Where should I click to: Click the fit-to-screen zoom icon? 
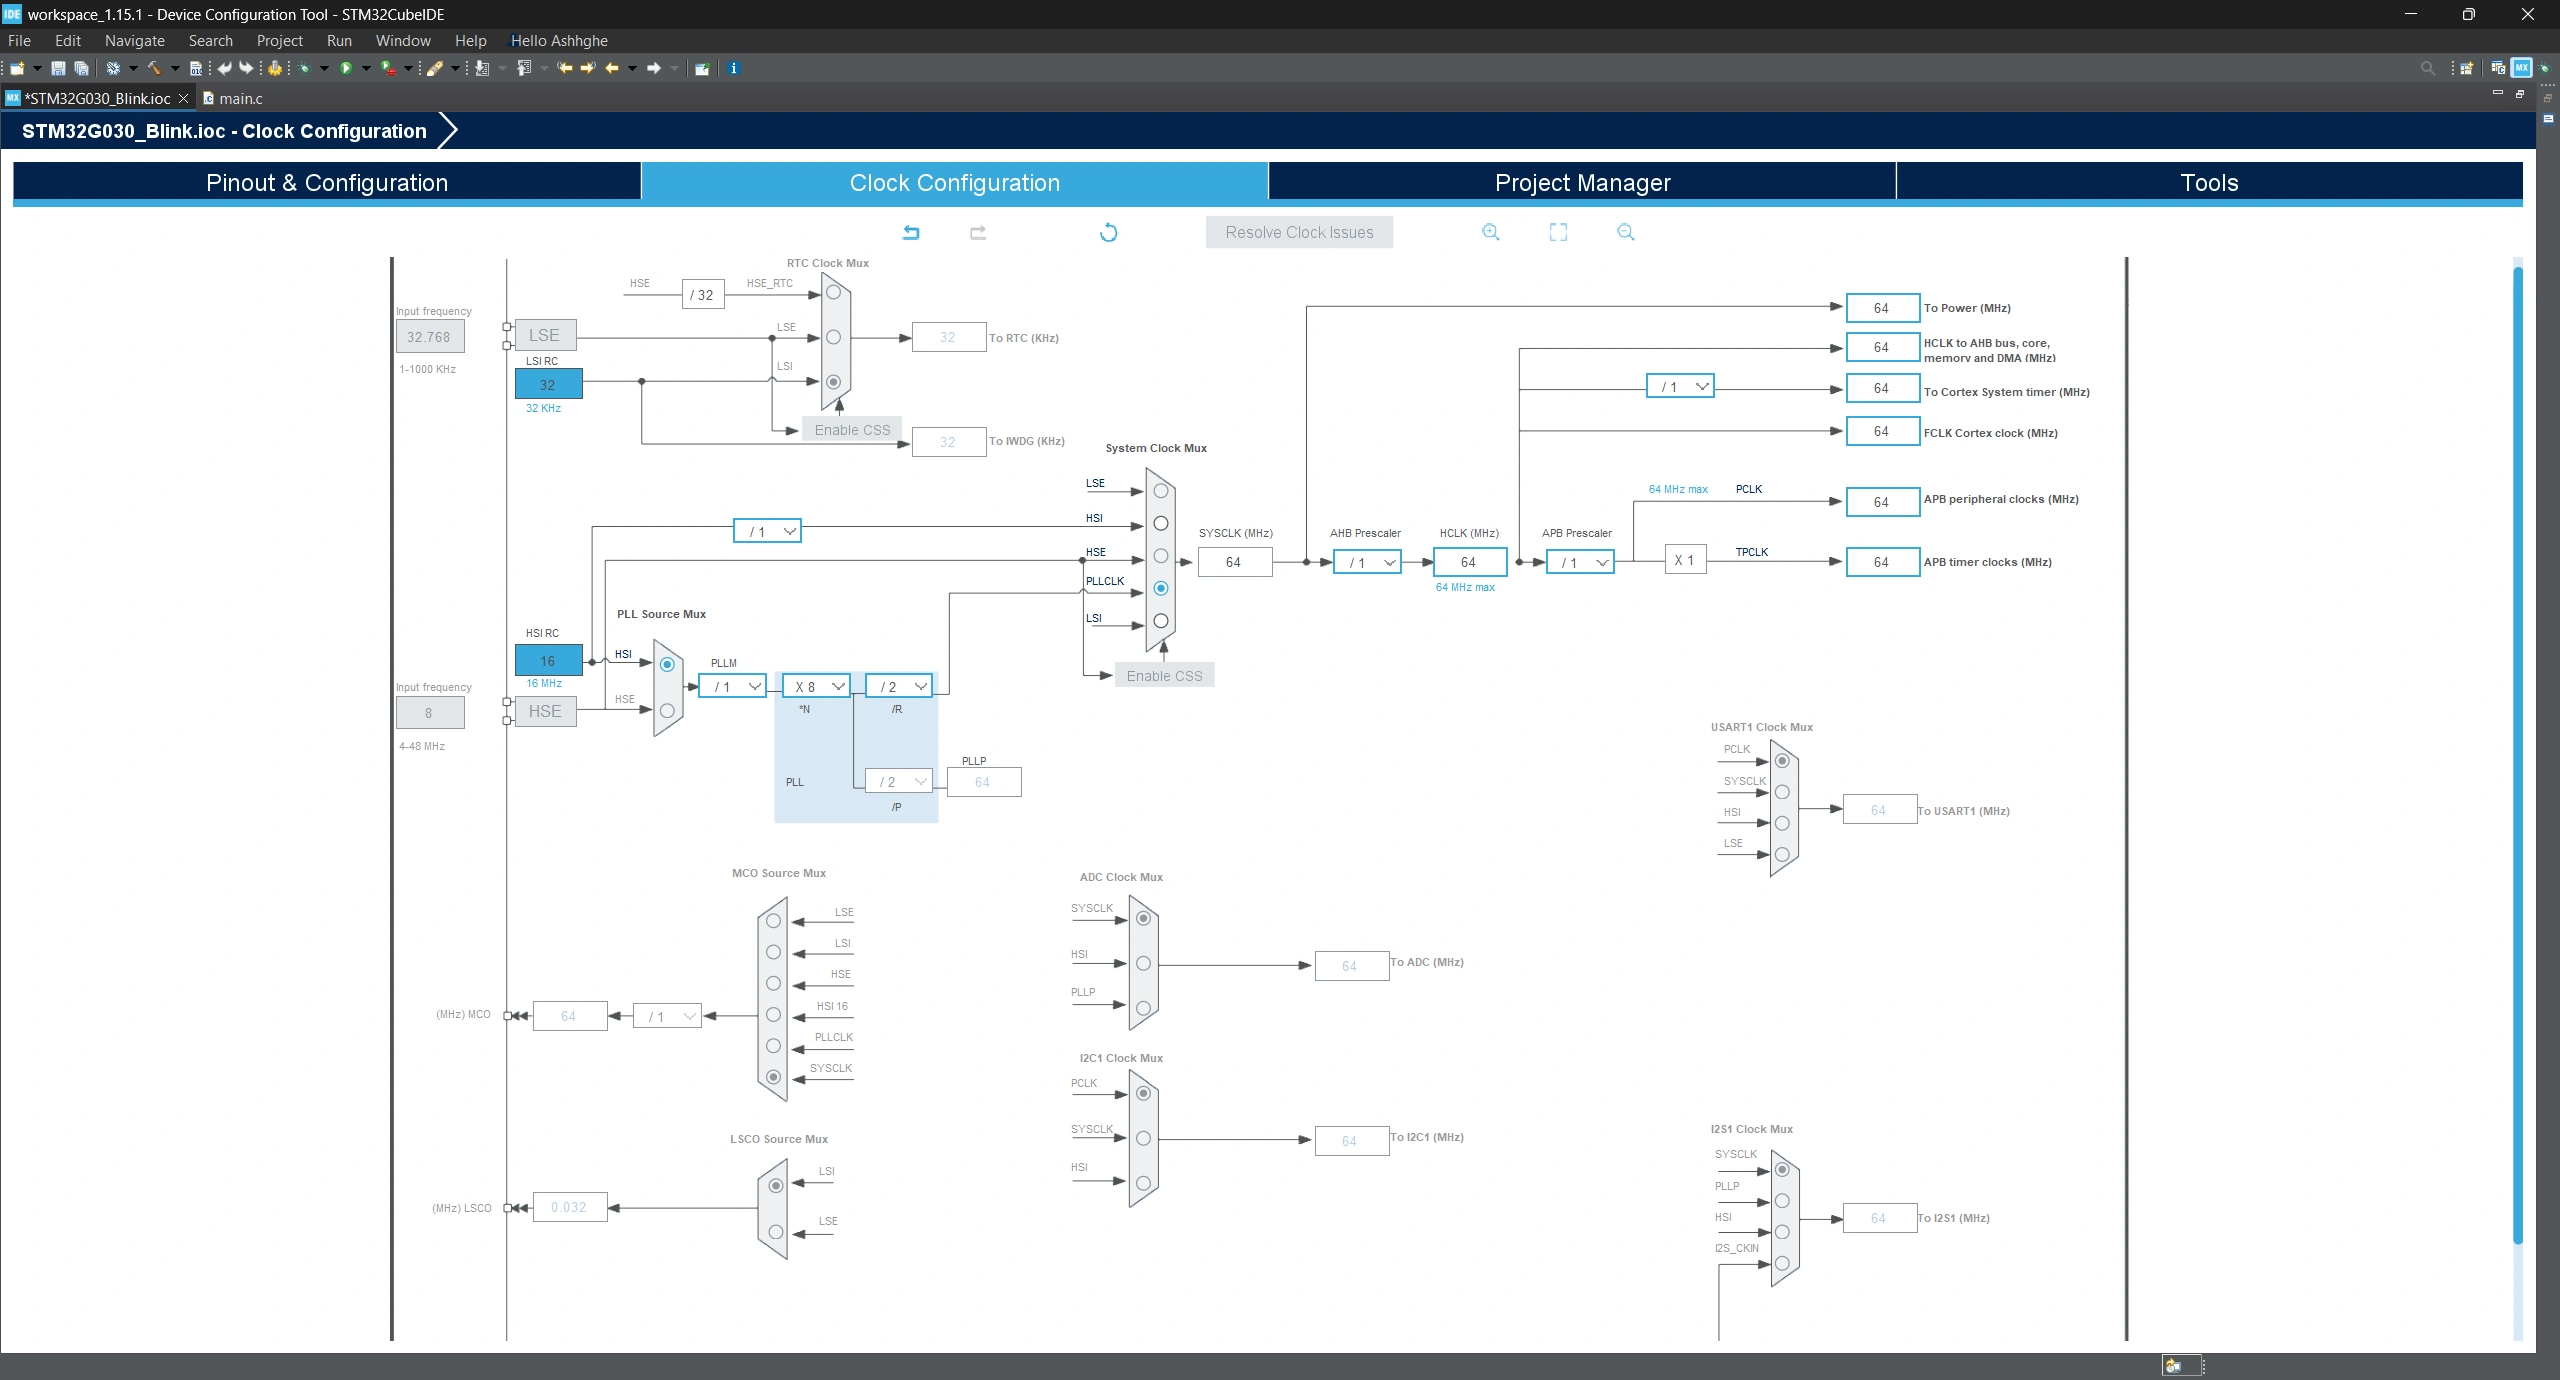click(1558, 232)
